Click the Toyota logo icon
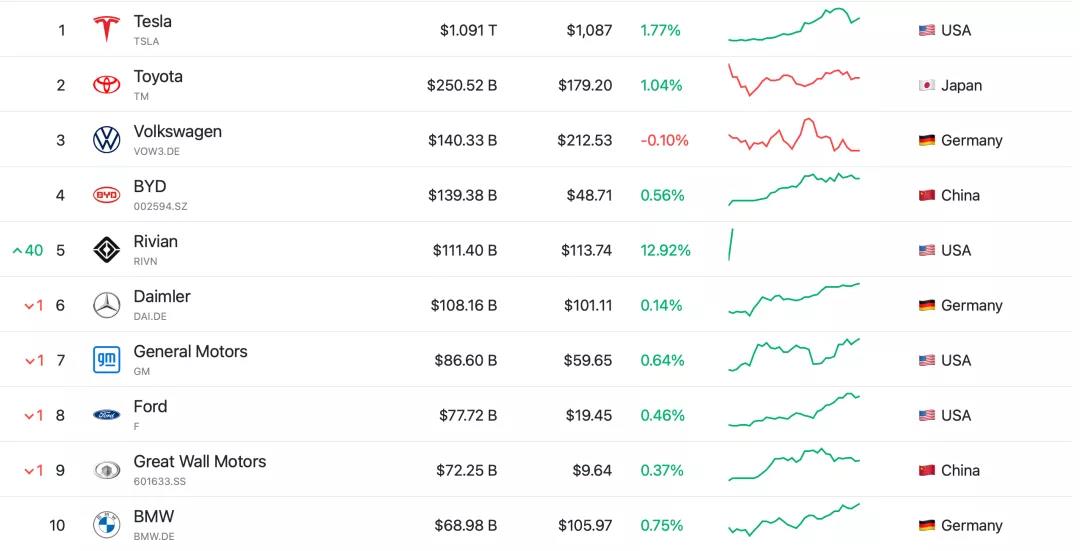Screen dimensions: 1080x551 [106, 85]
